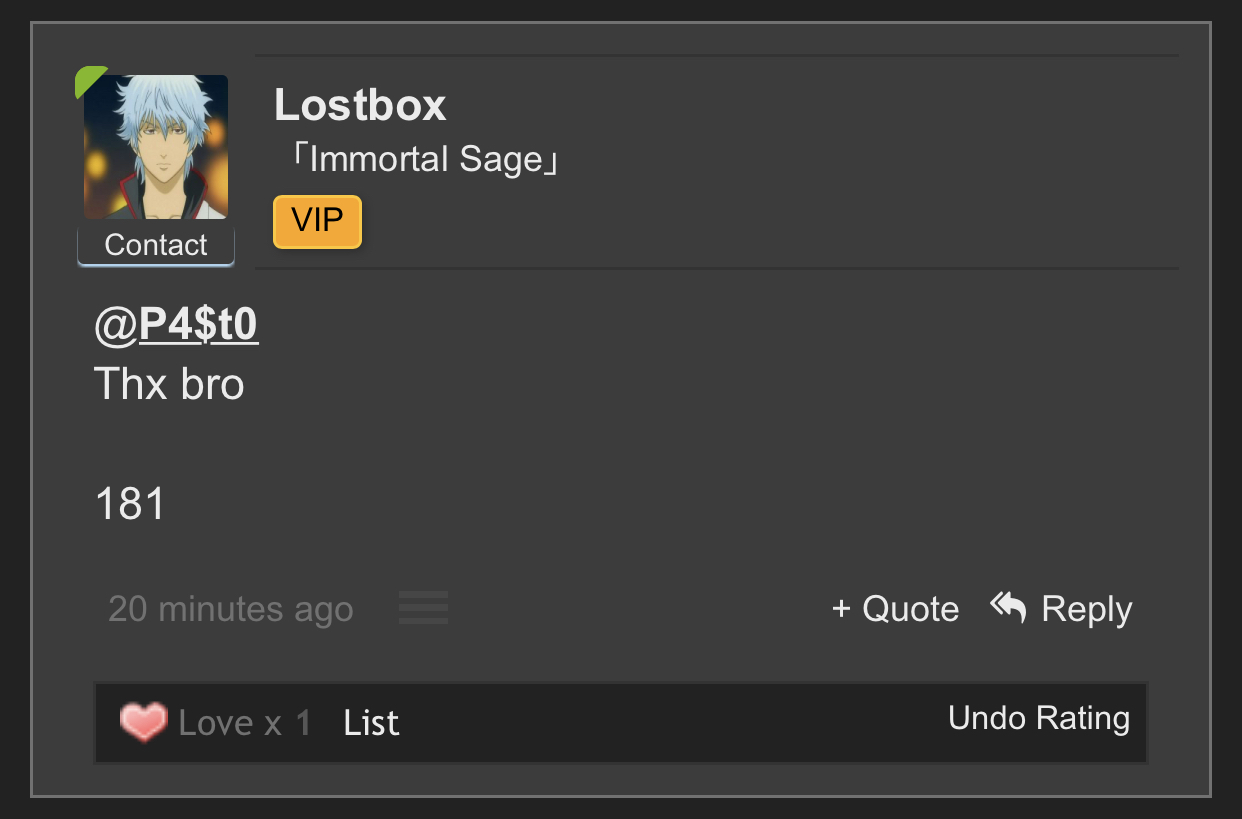Screen dimensions: 1242x819
Task: Open the Lostbox username profile link
Action: [360, 105]
